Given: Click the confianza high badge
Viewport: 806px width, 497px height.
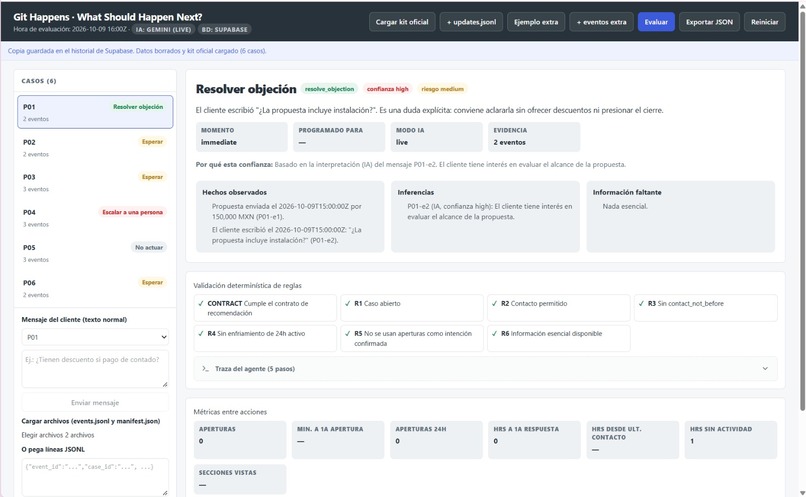Looking at the screenshot, I should pyautogui.click(x=388, y=89).
